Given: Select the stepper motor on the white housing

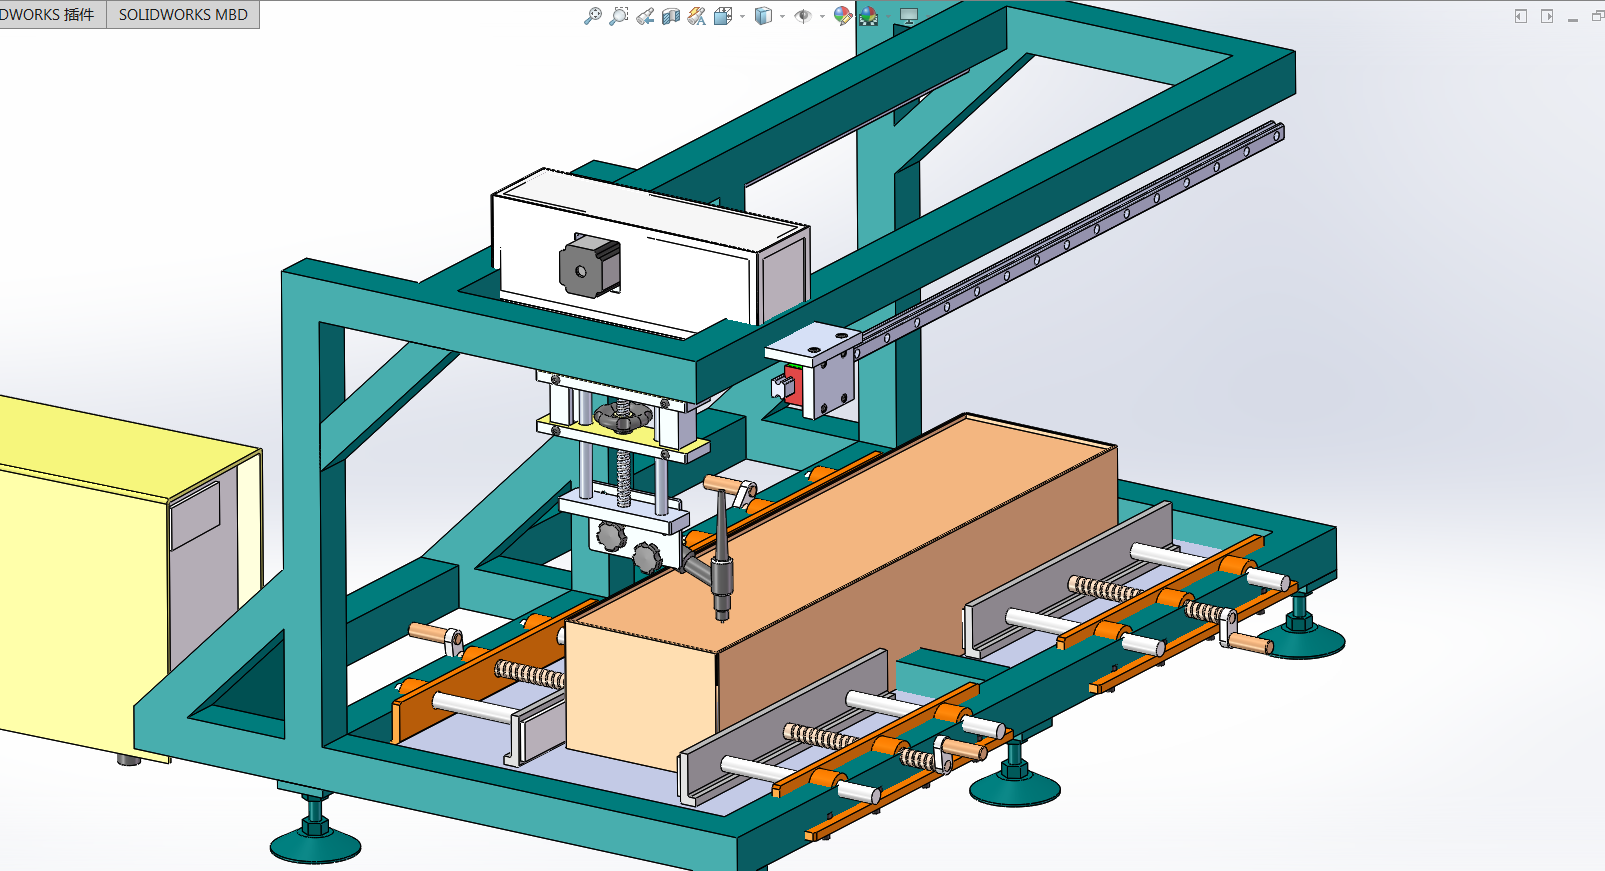Looking at the screenshot, I should point(590,266).
